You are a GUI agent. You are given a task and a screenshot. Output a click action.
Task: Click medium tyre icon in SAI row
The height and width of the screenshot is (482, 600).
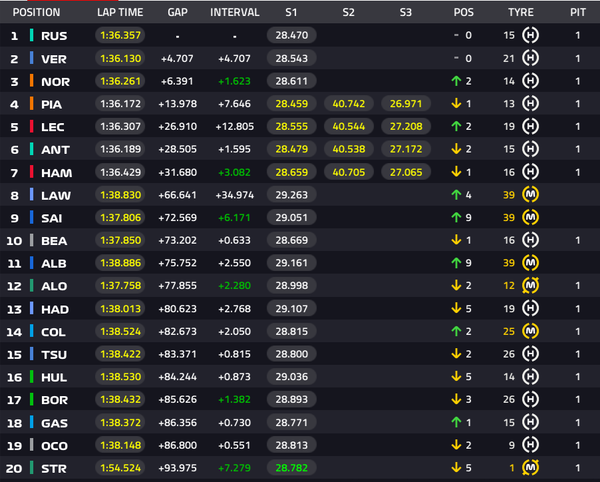point(530,217)
